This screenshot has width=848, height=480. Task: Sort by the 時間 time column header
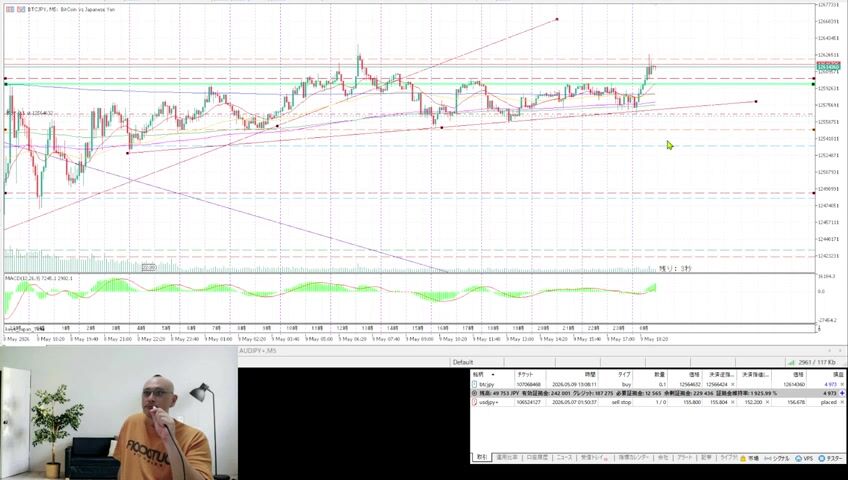590,374
